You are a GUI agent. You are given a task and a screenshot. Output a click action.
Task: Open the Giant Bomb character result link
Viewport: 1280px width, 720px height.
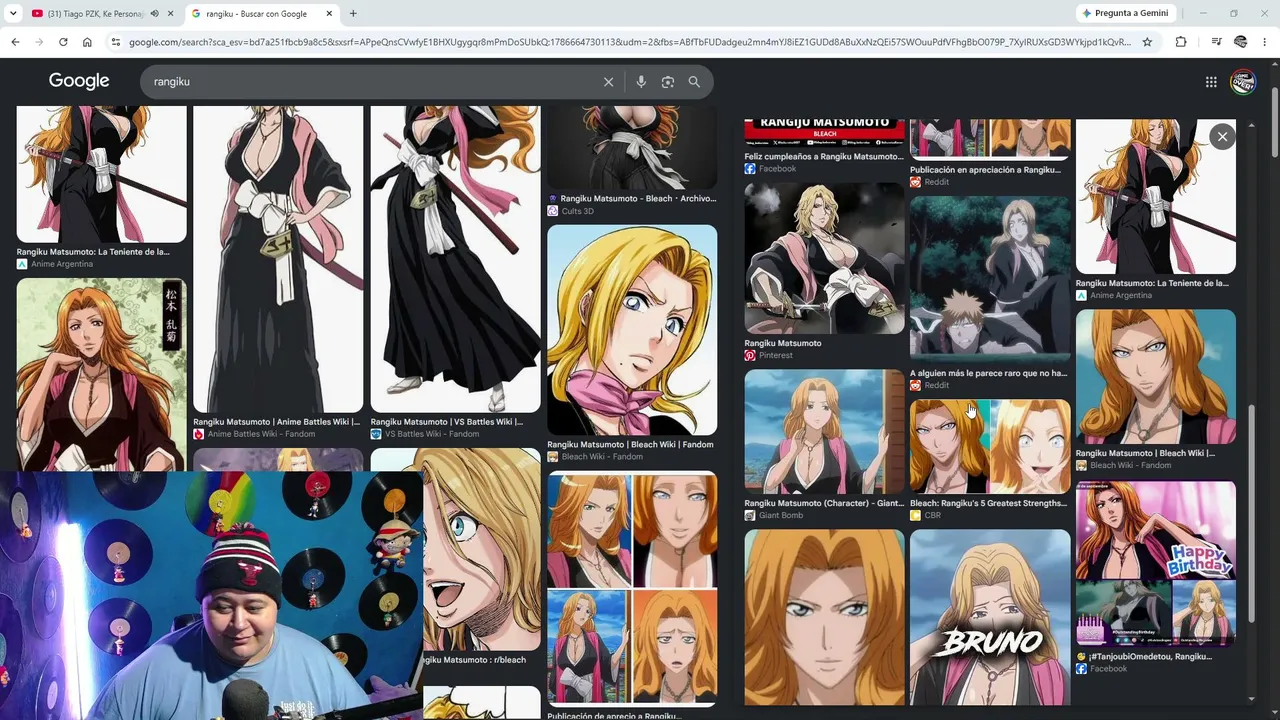(x=824, y=503)
